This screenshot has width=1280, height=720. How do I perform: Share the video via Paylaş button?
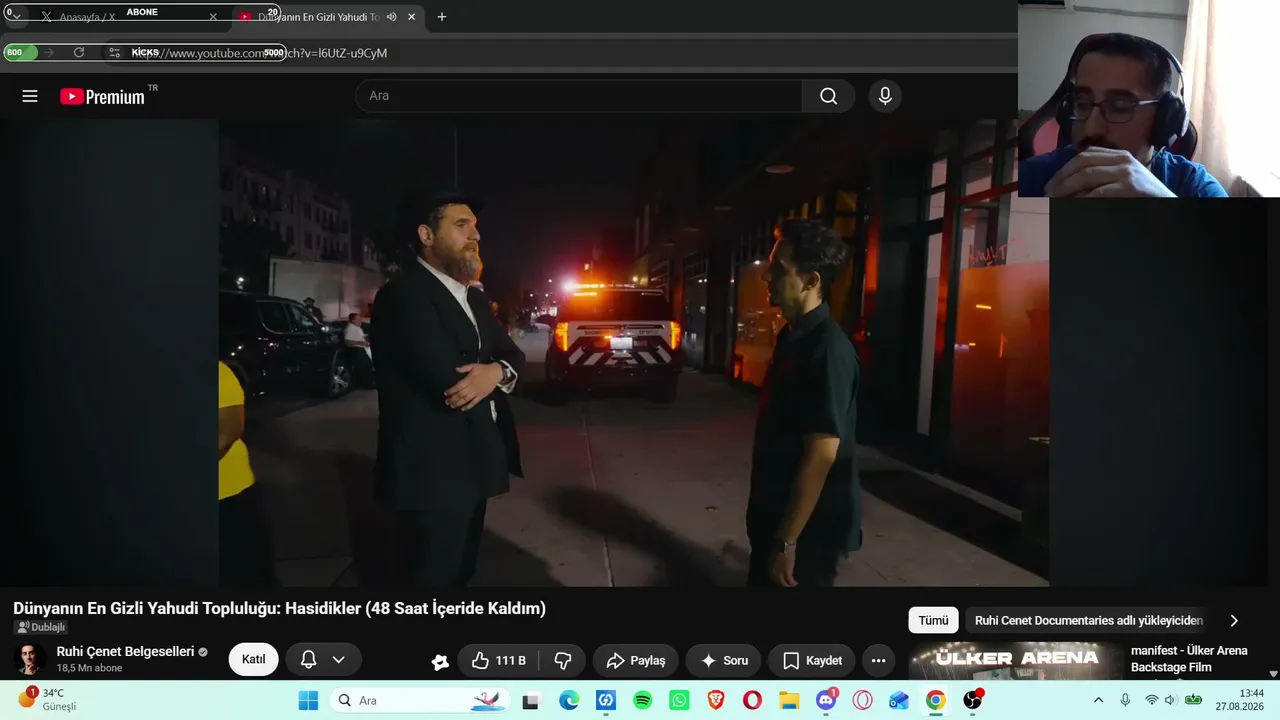coord(635,661)
